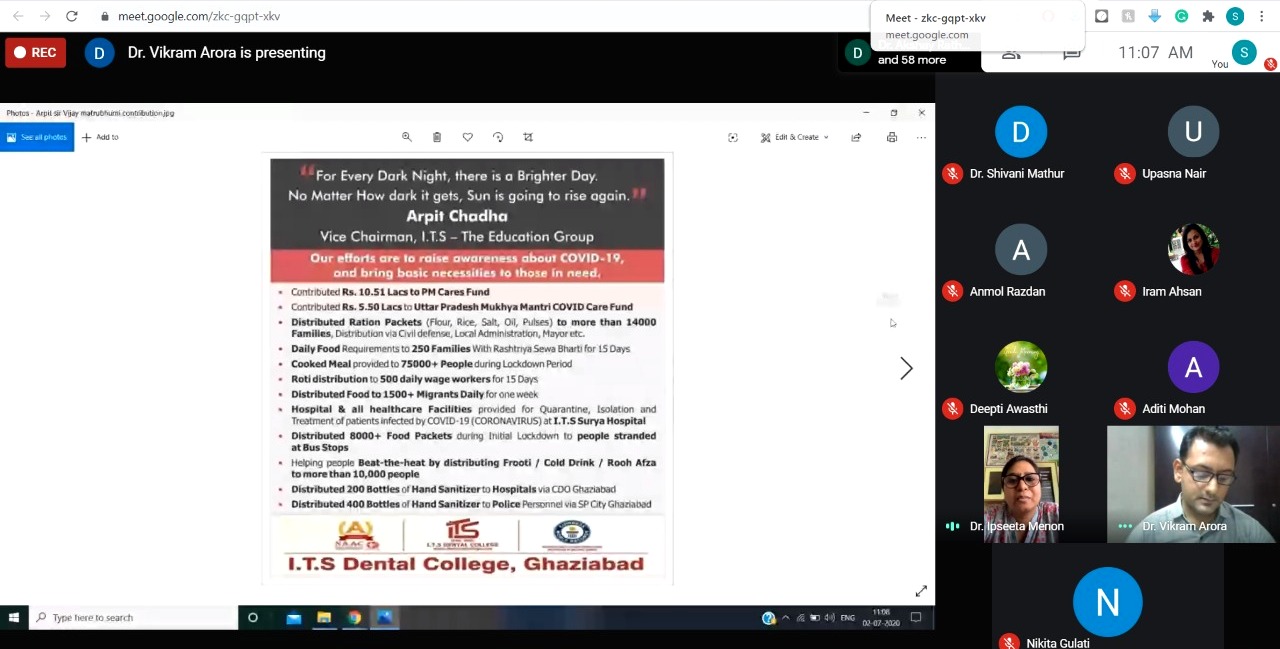Expand the Edit & Create dropdown
1280x649 pixels.
[795, 137]
